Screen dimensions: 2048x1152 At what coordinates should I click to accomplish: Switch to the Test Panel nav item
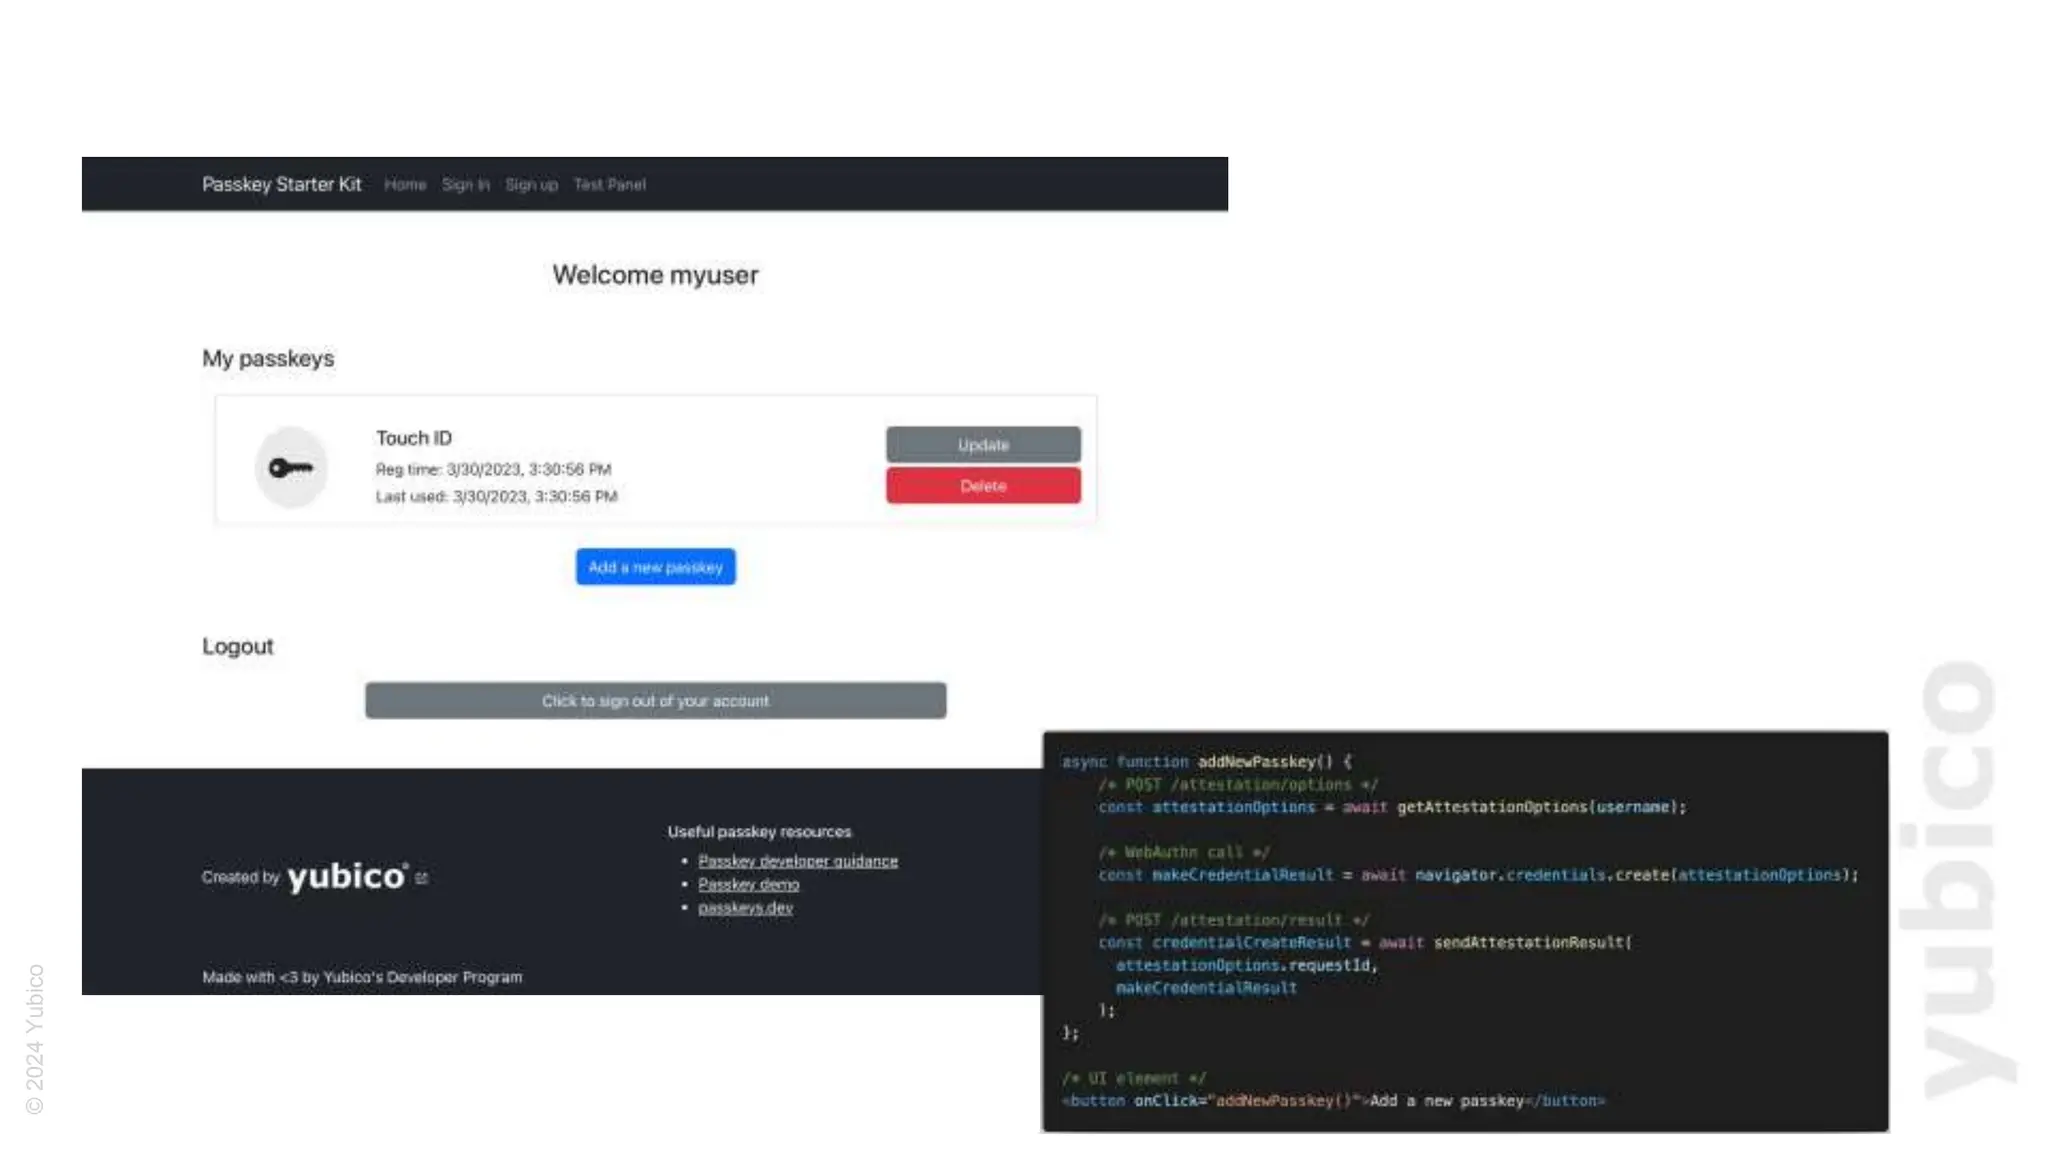(609, 185)
